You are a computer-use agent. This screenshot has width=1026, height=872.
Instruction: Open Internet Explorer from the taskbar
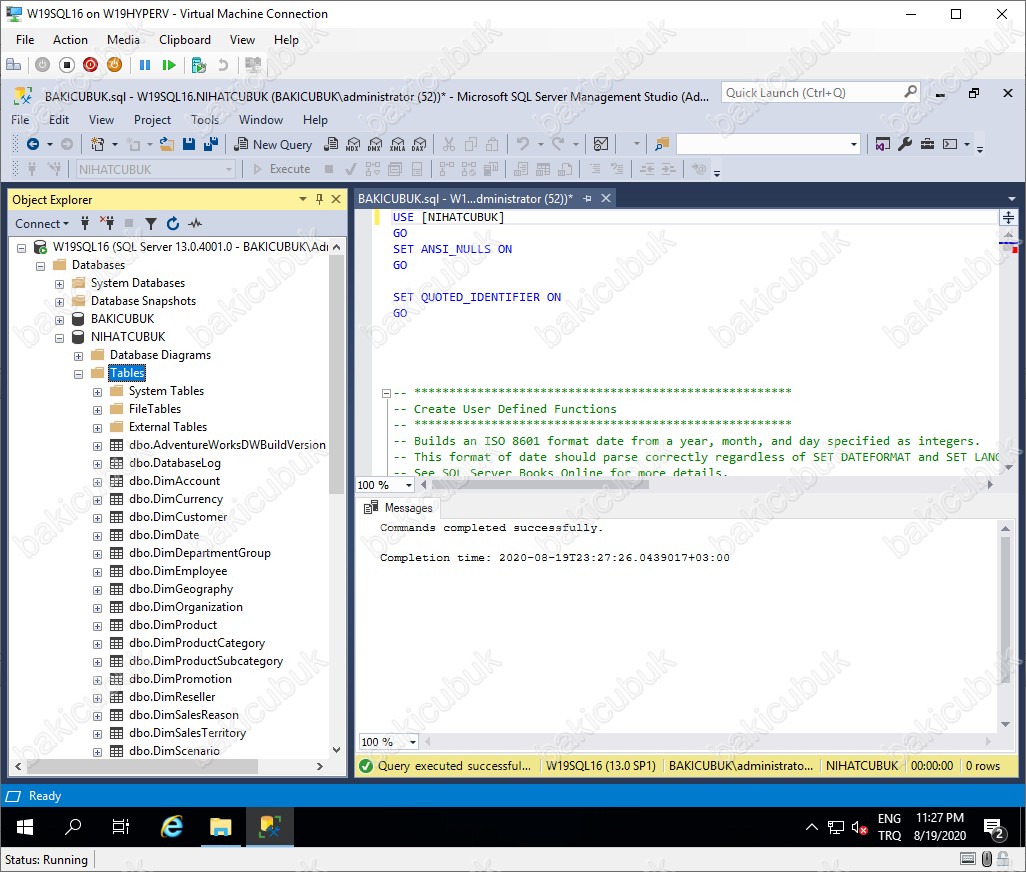pyautogui.click(x=171, y=827)
